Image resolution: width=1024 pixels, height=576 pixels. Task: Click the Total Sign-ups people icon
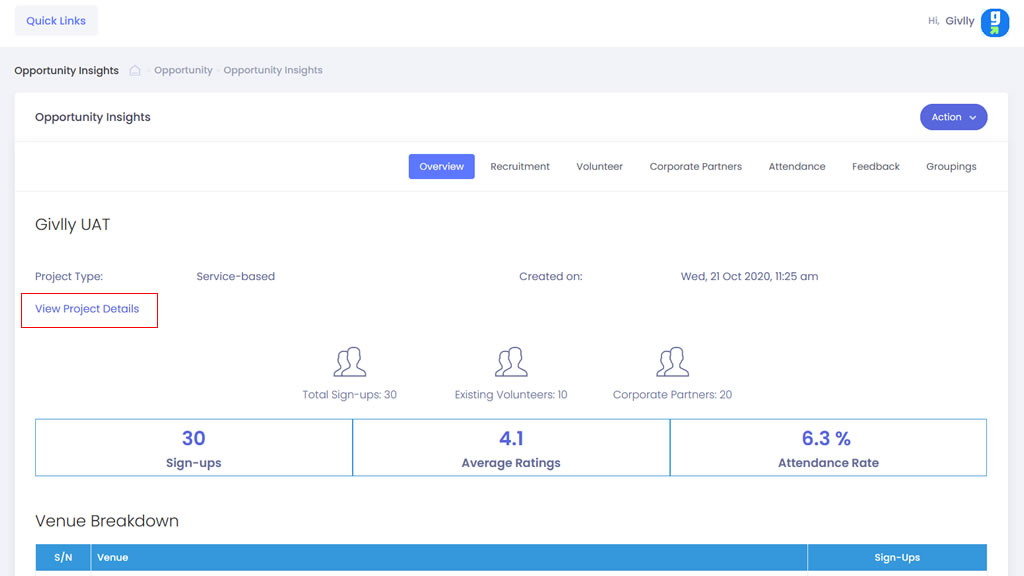click(349, 362)
